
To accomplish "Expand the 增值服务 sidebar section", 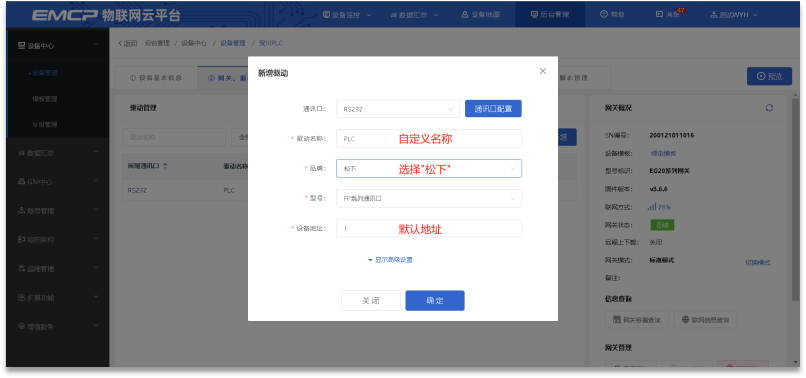I will (58, 327).
